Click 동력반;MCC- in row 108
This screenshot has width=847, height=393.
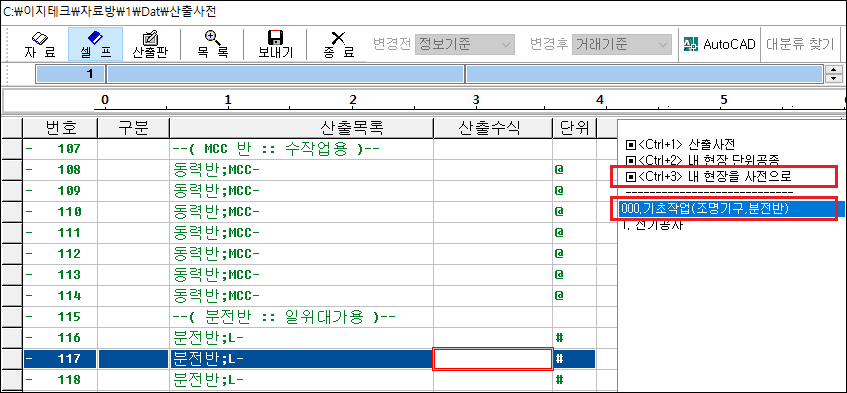tap(216, 170)
